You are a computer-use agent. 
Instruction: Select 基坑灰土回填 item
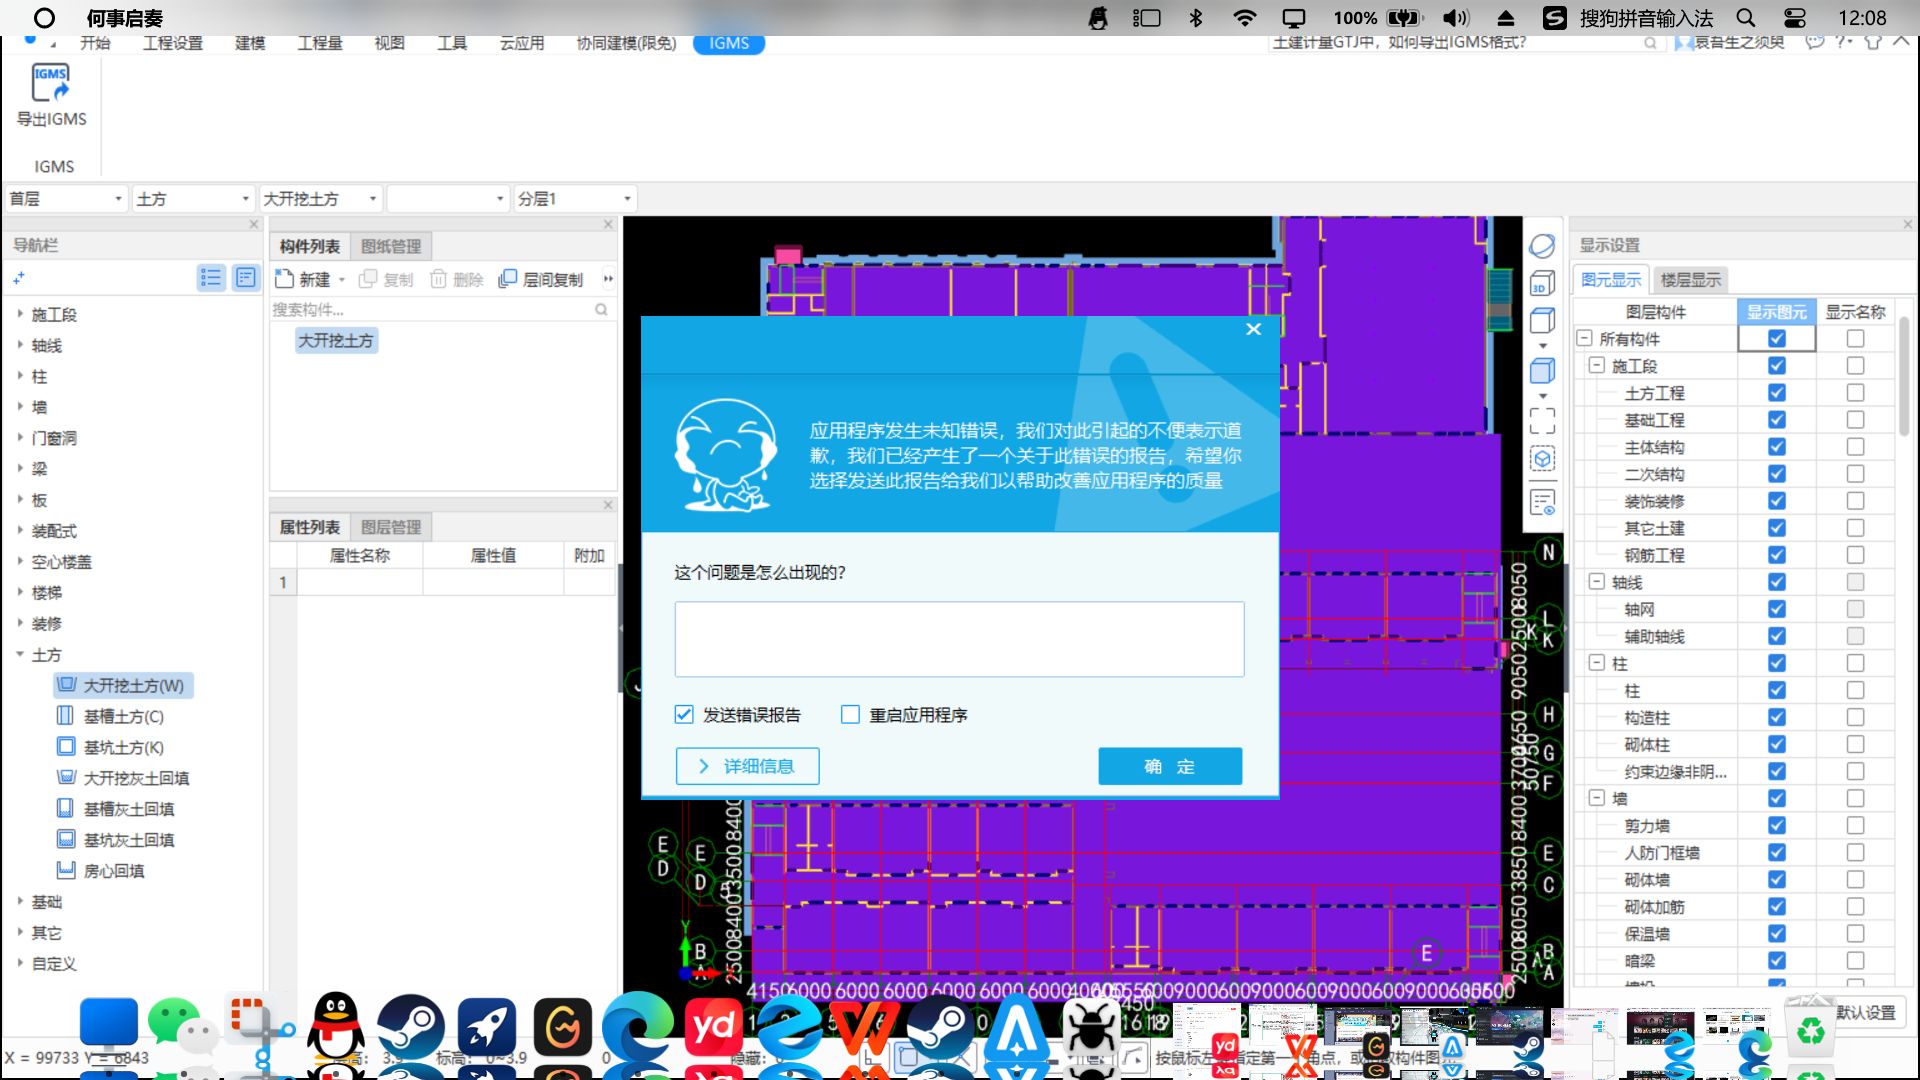(116, 840)
